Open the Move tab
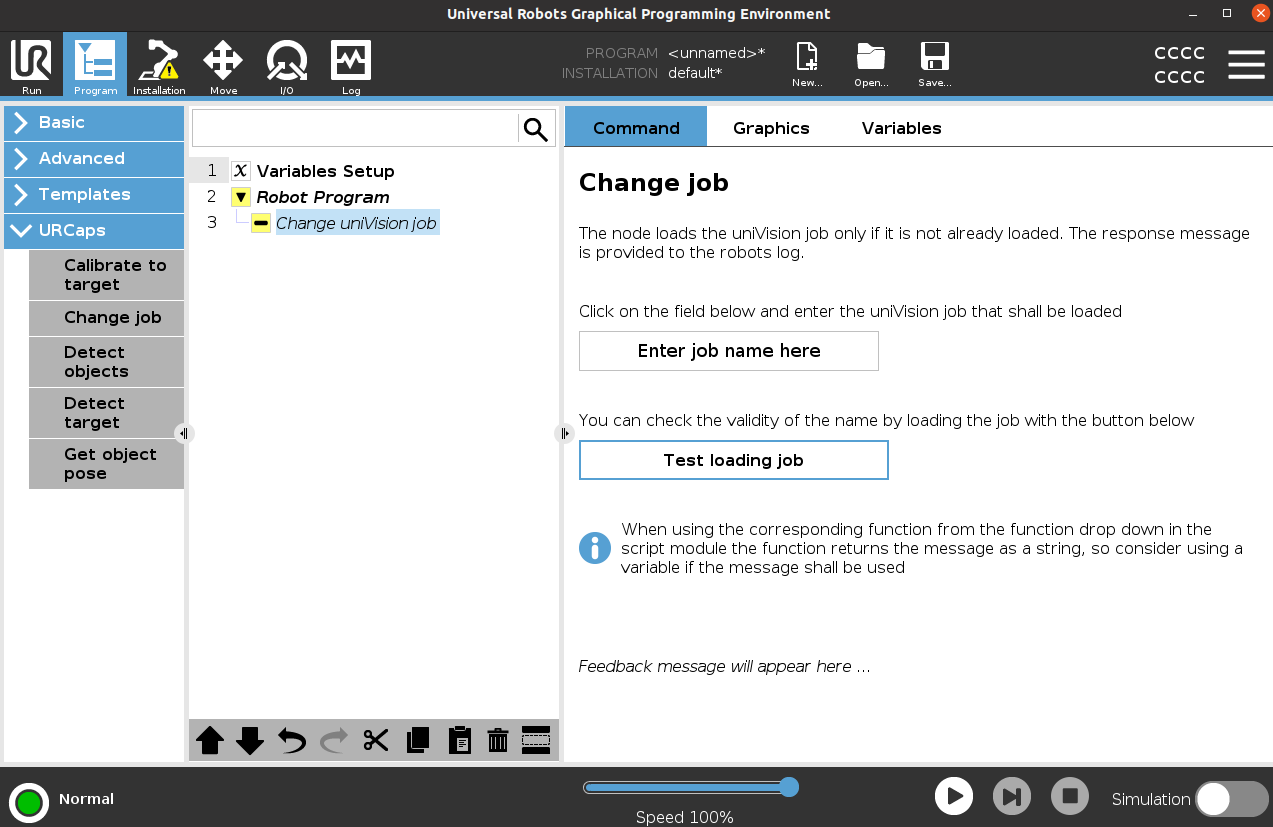1273x827 pixels. coord(223,66)
